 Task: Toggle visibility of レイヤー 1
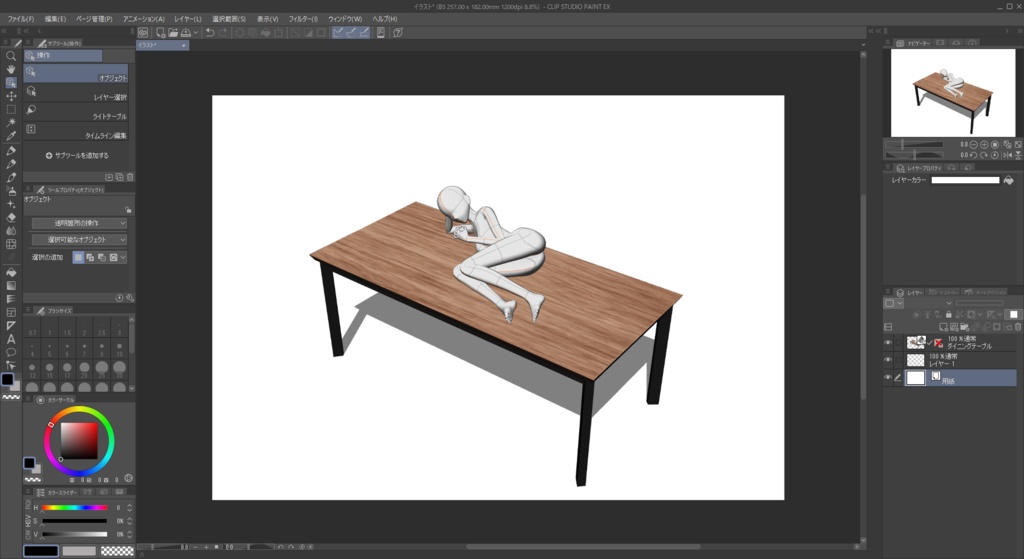point(887,359)
